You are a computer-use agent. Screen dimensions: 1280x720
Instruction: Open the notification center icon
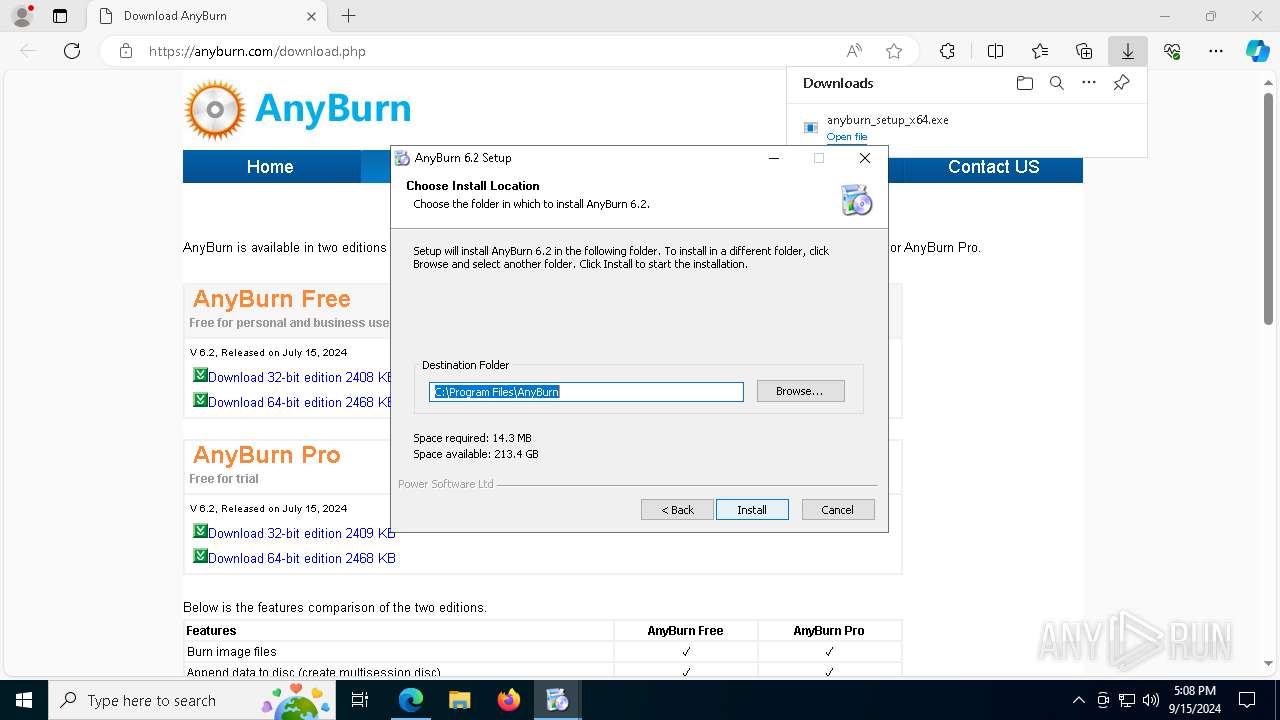pyautogui.click(x=1247, y=700)
